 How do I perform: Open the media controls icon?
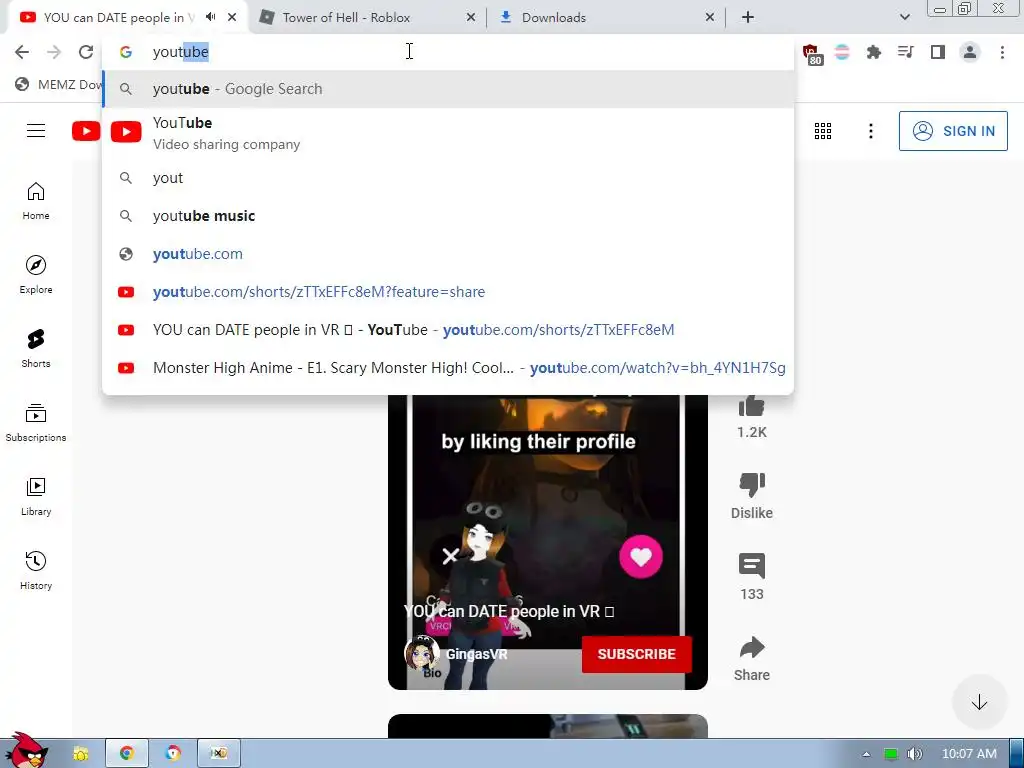pyautogui.click(x=905, y=52)
